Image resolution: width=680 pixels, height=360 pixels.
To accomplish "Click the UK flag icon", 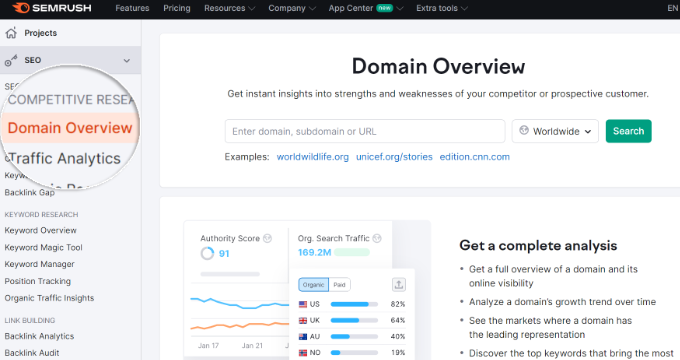I will tap(303, 321).
